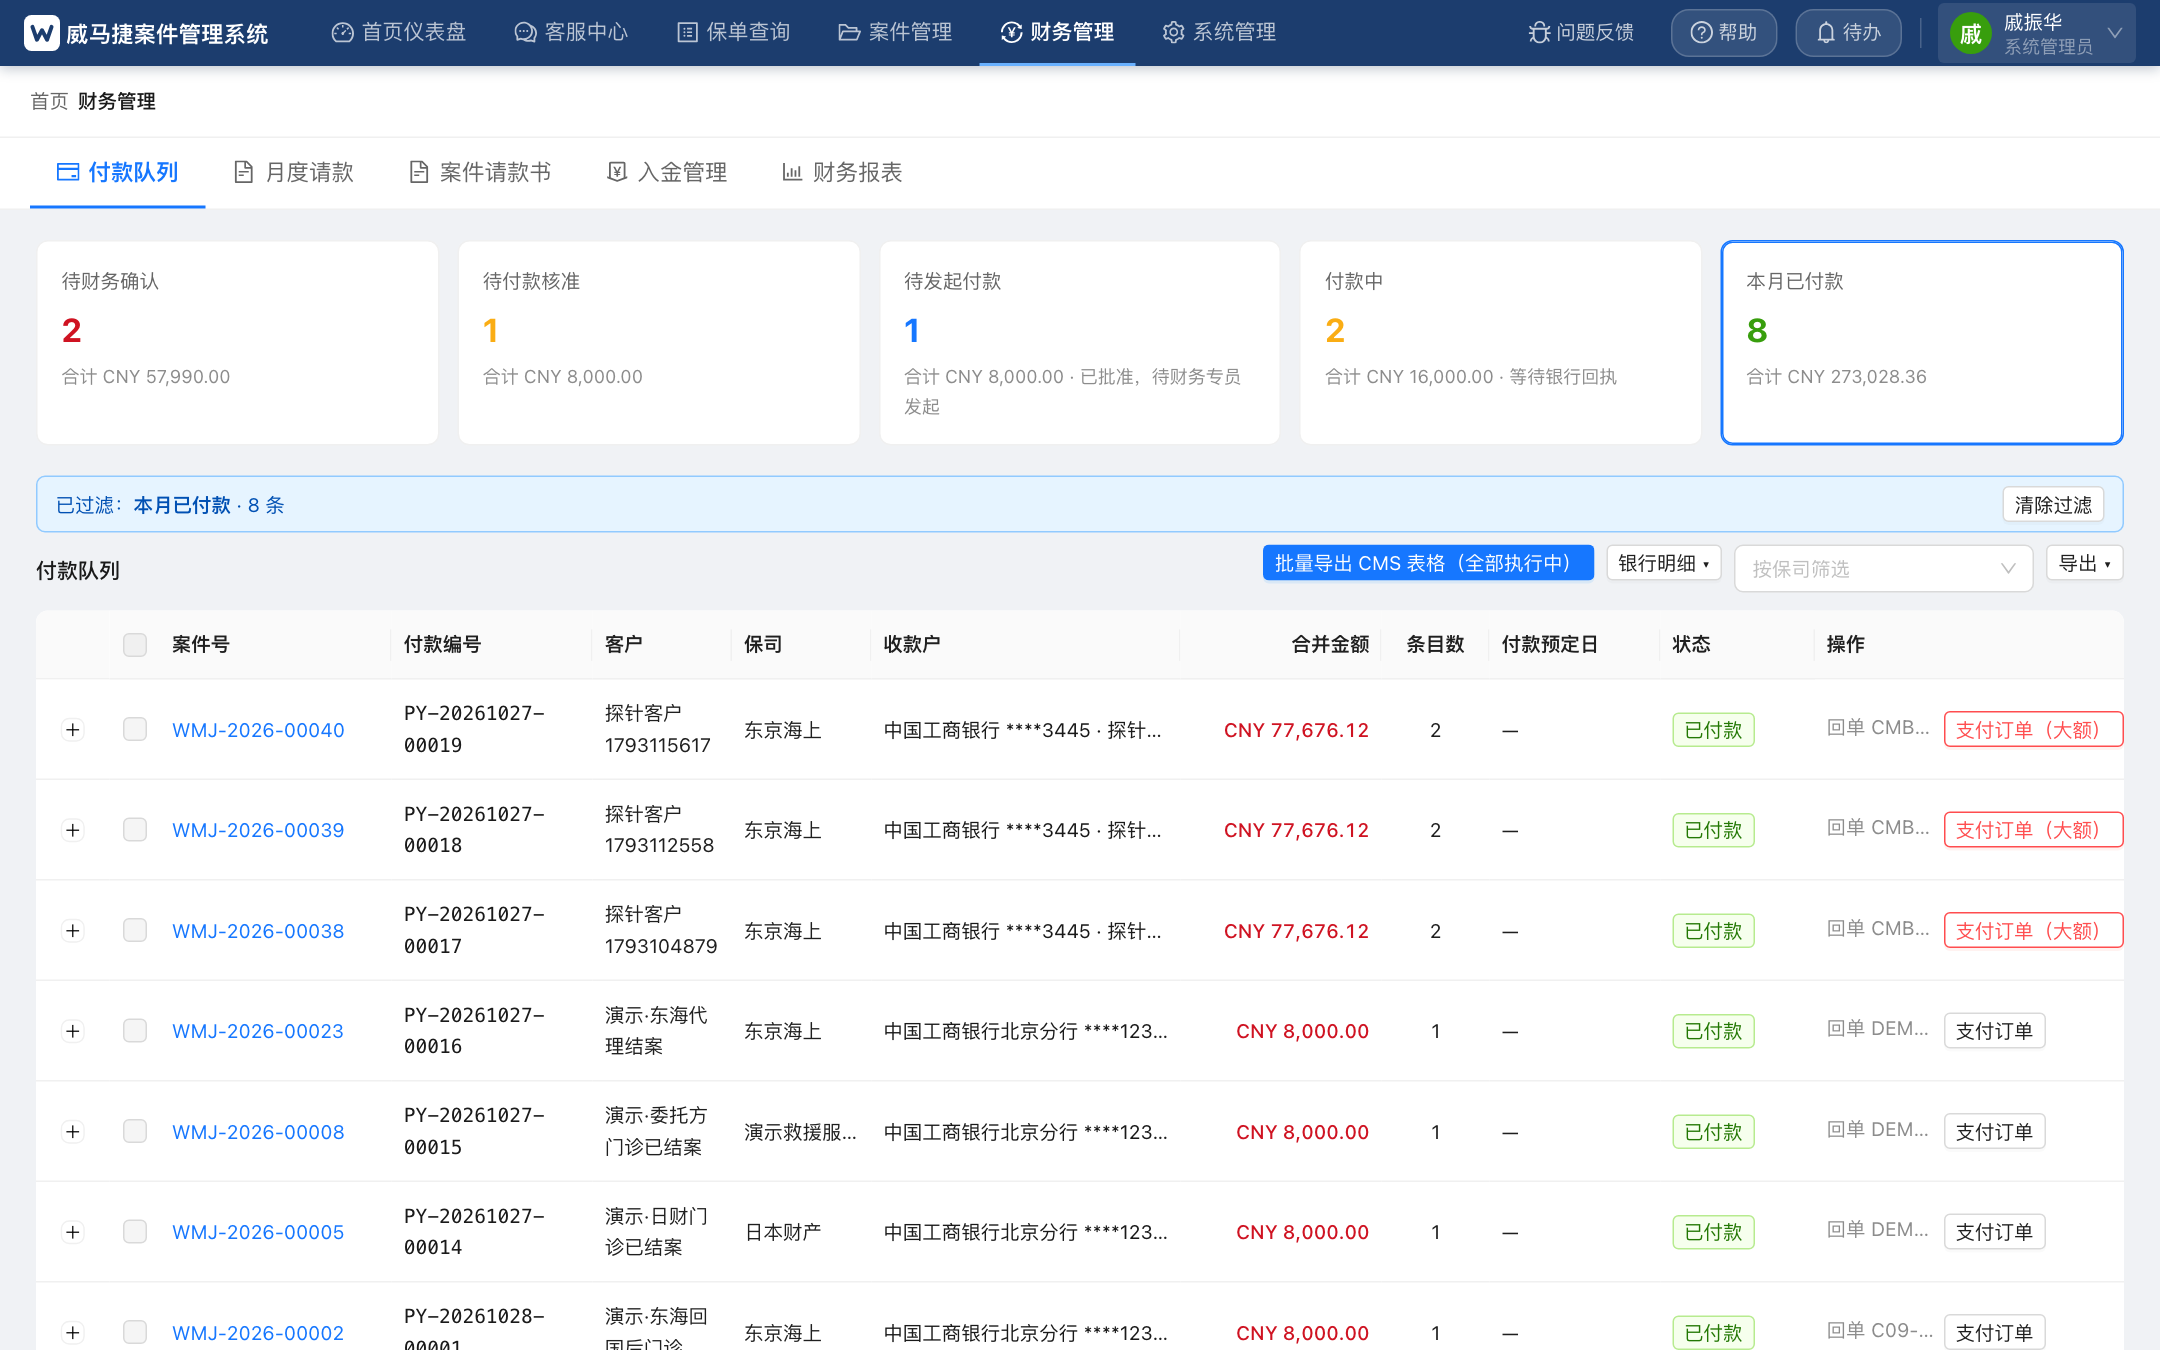Click the 问题反馈 bug icon
The height and width of the screenshot is (1350, 2160).
click(x=1539, y=33)
